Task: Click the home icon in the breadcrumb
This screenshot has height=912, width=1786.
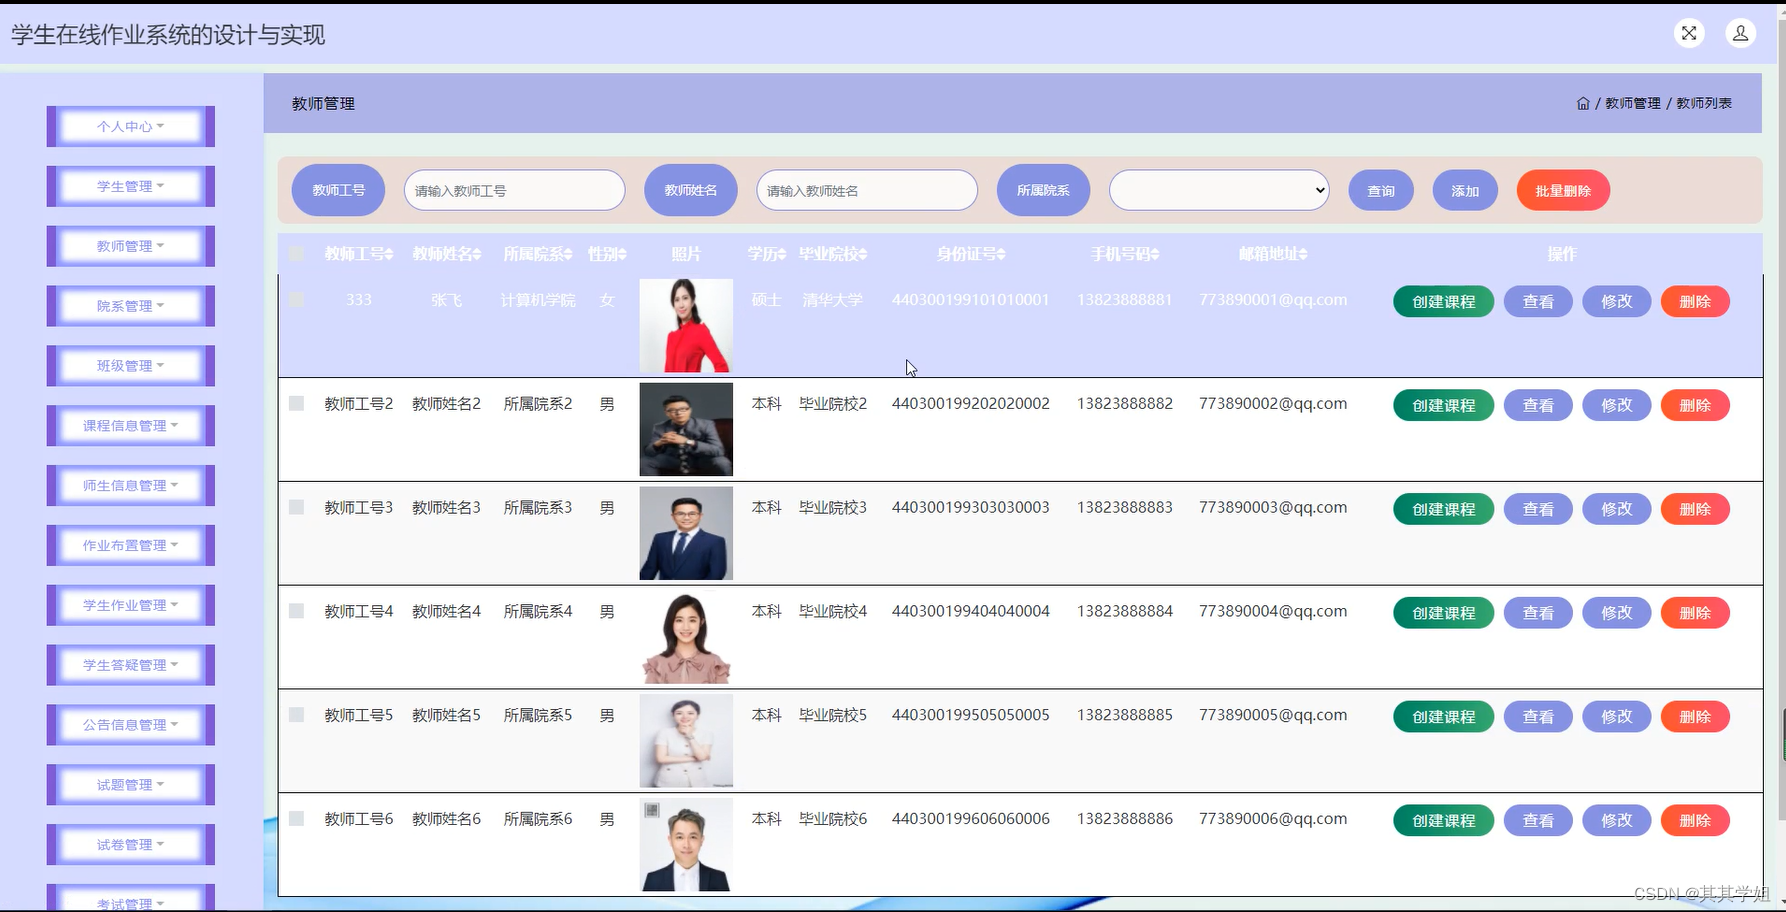Action: pos(1583,102)
